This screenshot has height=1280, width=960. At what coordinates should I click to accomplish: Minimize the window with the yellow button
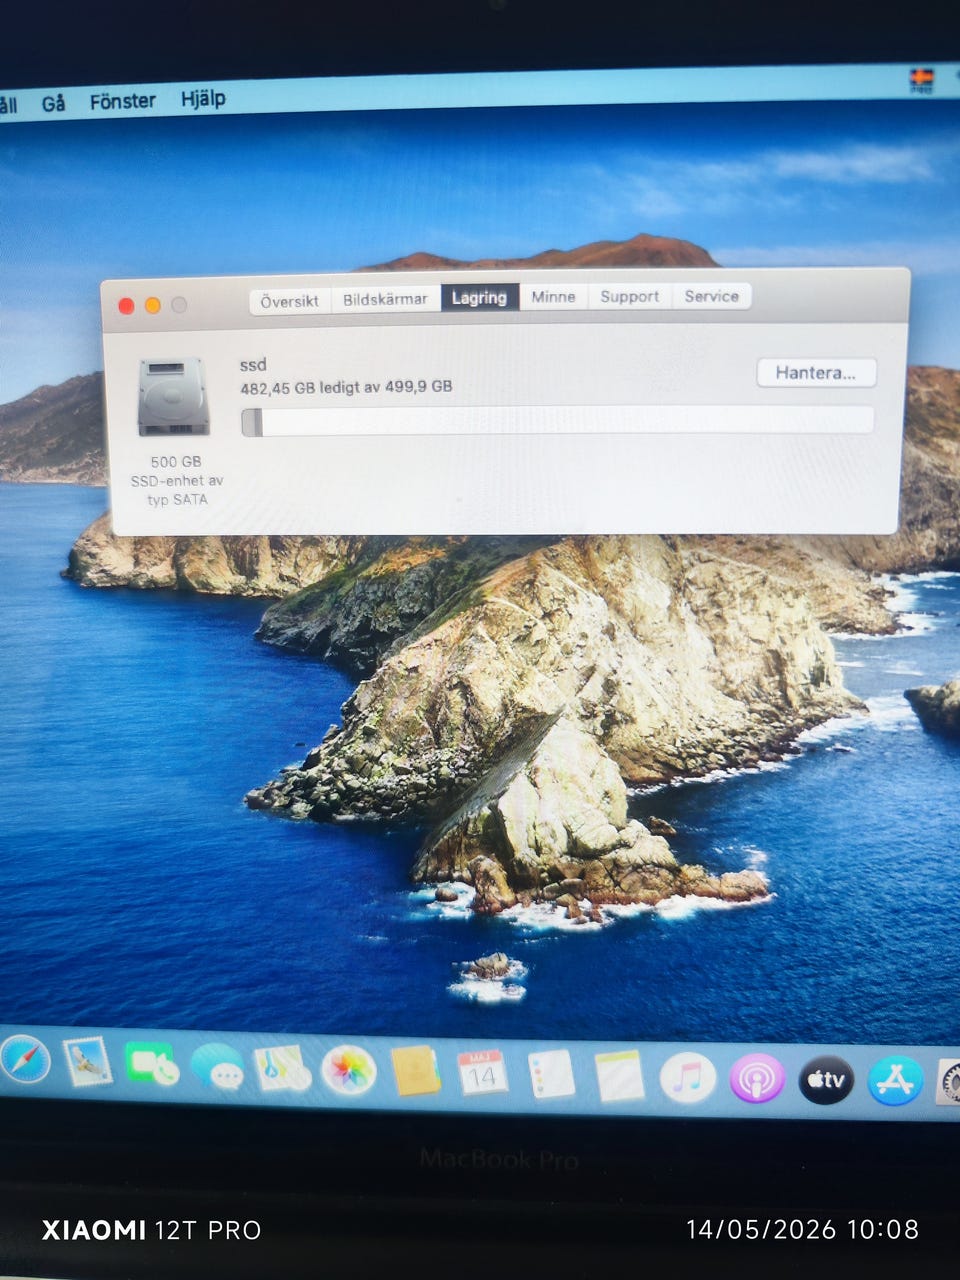tap(152, 305)
